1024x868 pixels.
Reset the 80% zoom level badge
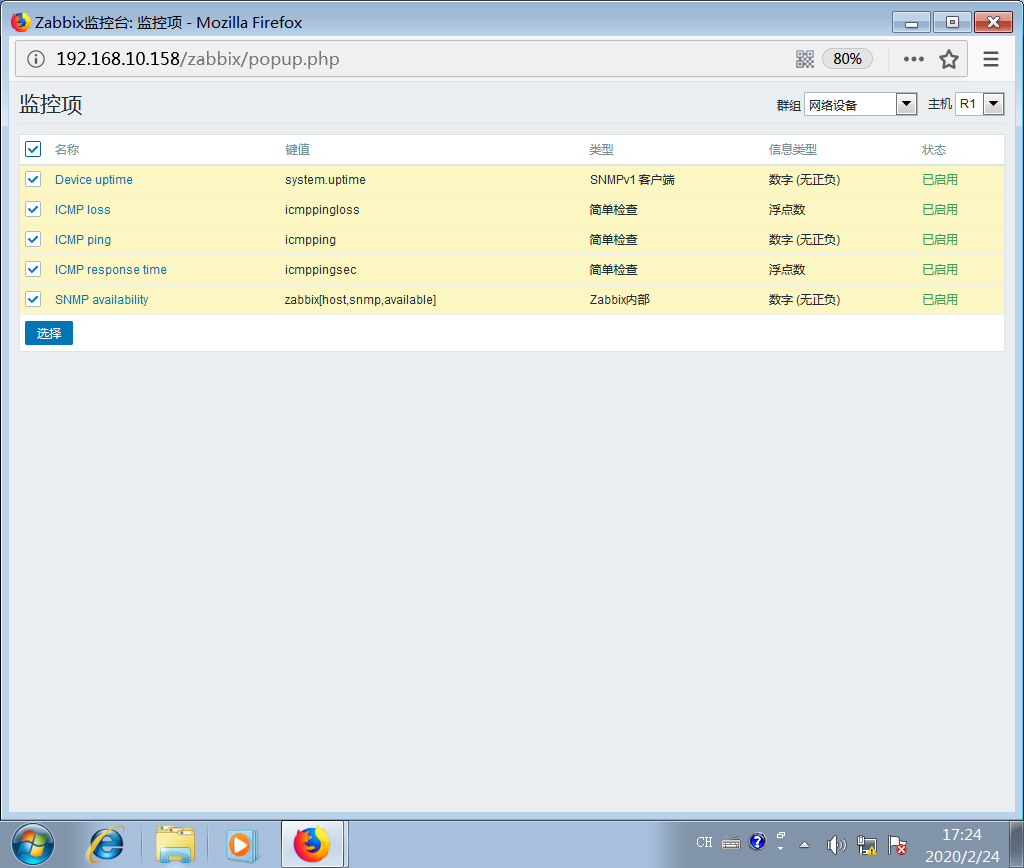point(847,59)
